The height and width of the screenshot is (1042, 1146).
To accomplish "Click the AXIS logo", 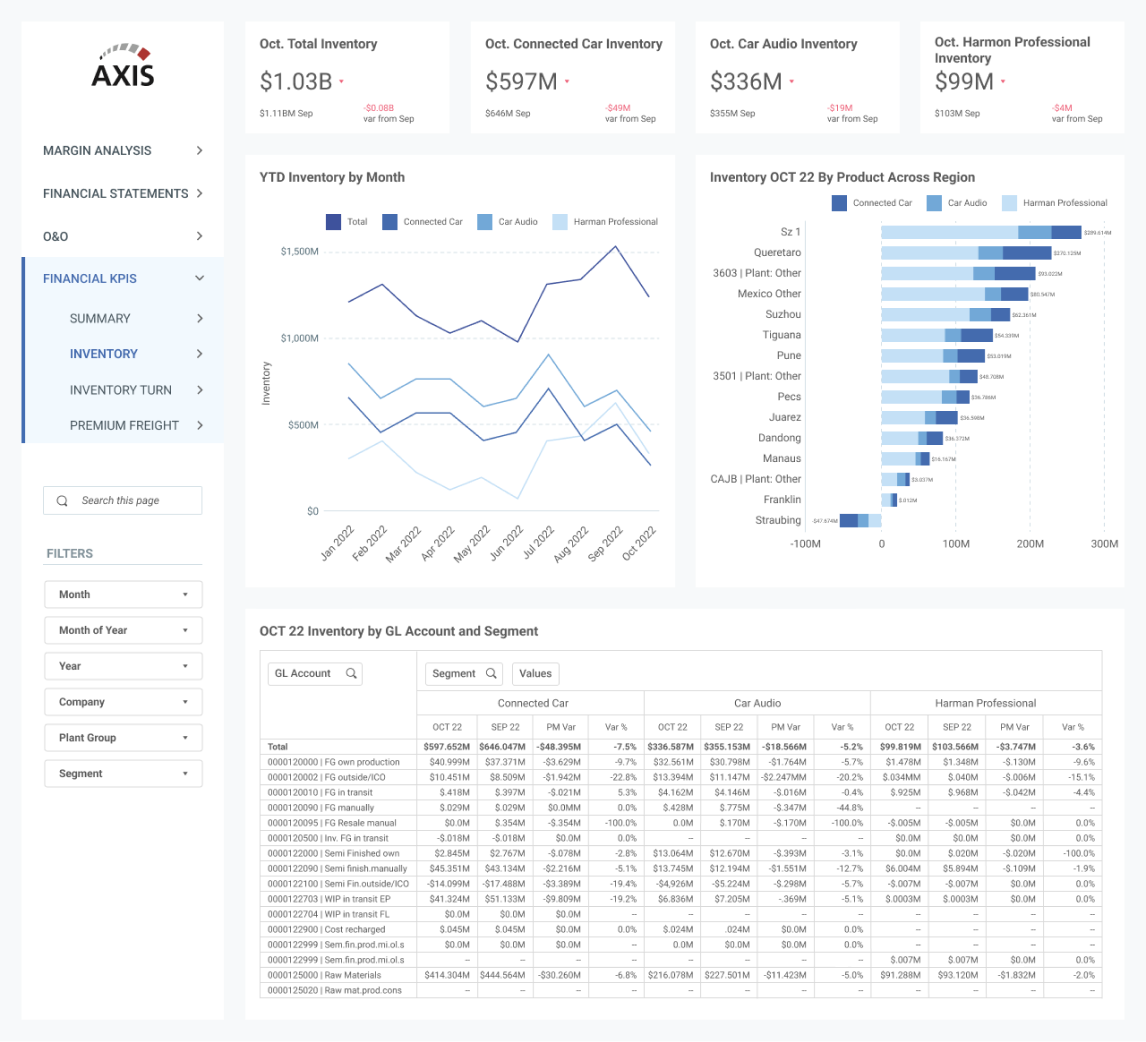I will pos(123,66).
